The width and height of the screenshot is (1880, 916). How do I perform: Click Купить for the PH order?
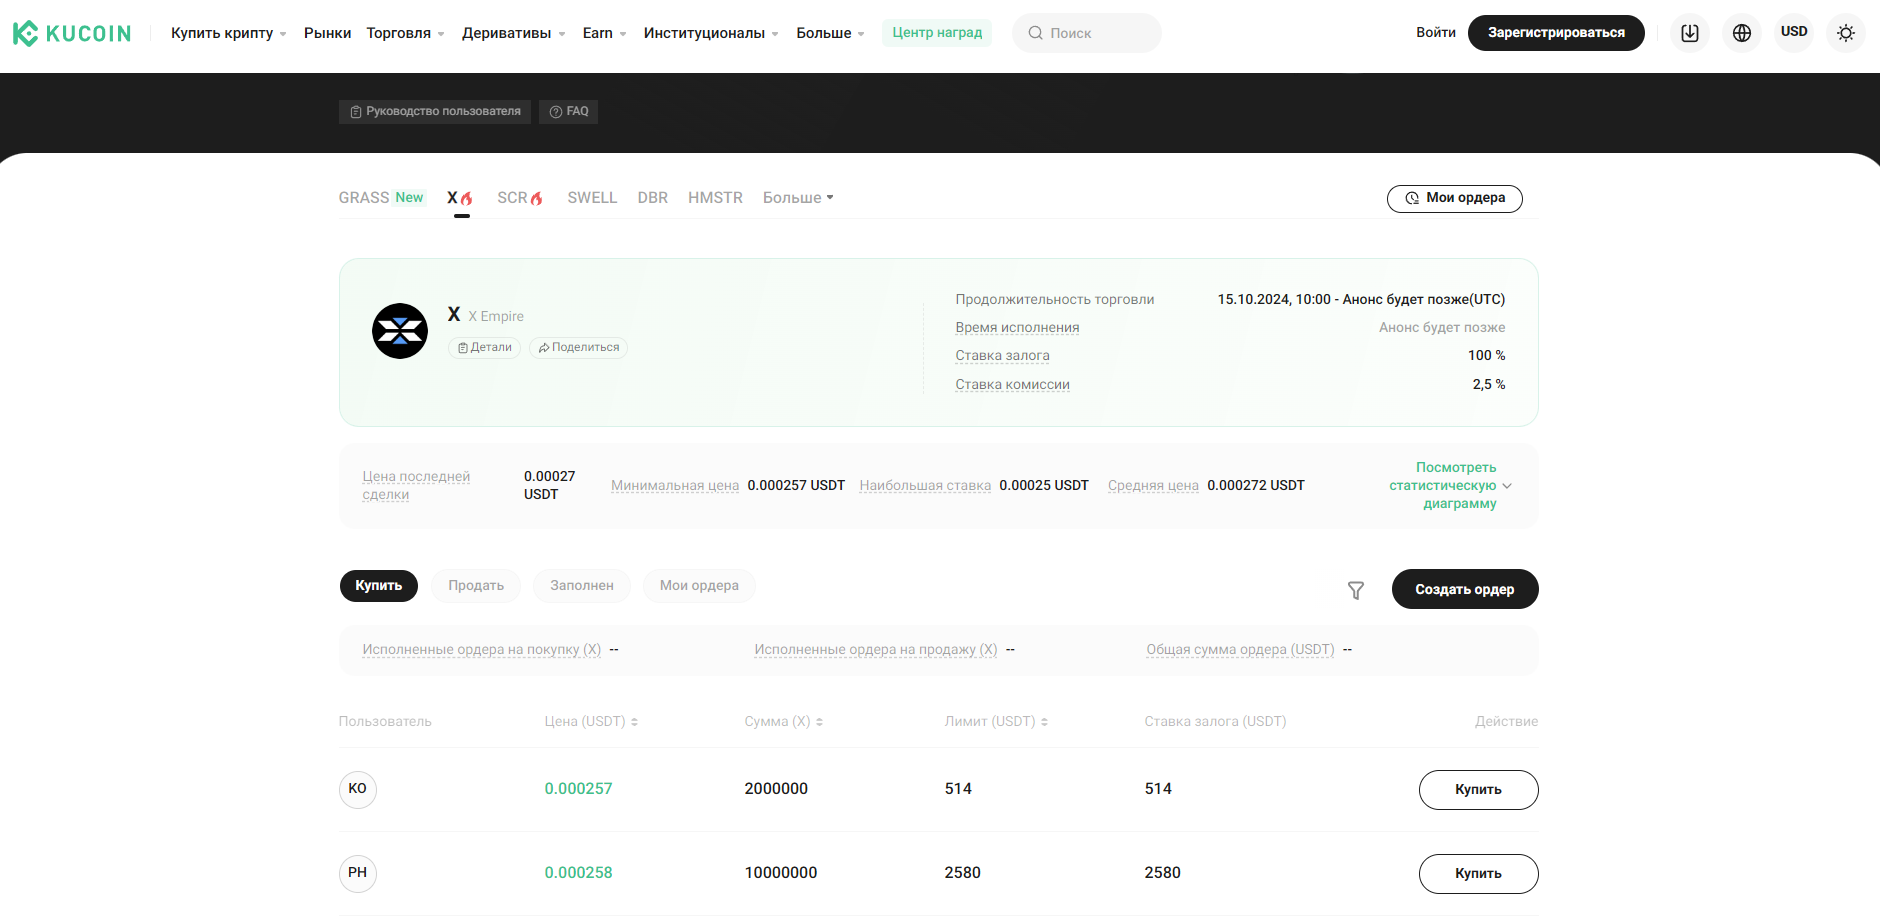pos(1479,874)
